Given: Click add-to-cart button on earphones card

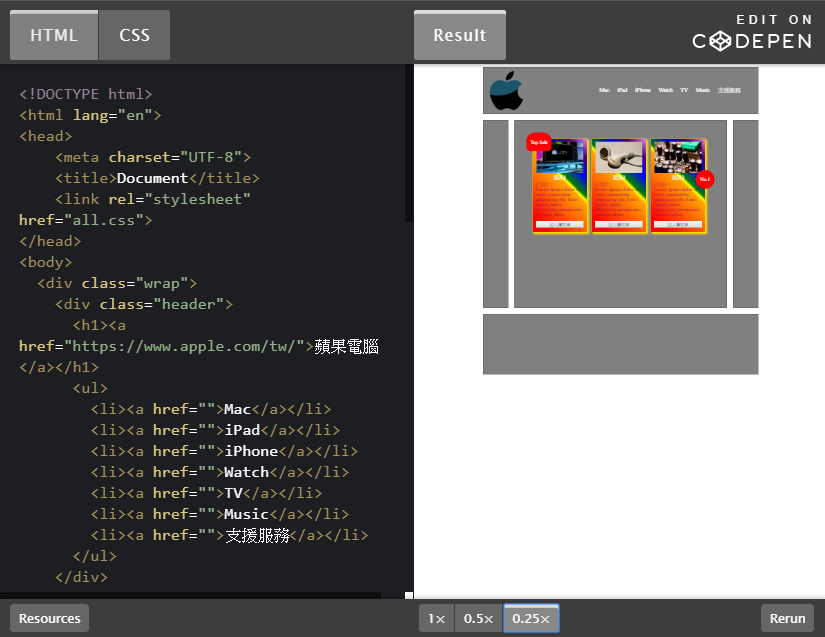Looking at the screenshot, I should coord(619,225).
